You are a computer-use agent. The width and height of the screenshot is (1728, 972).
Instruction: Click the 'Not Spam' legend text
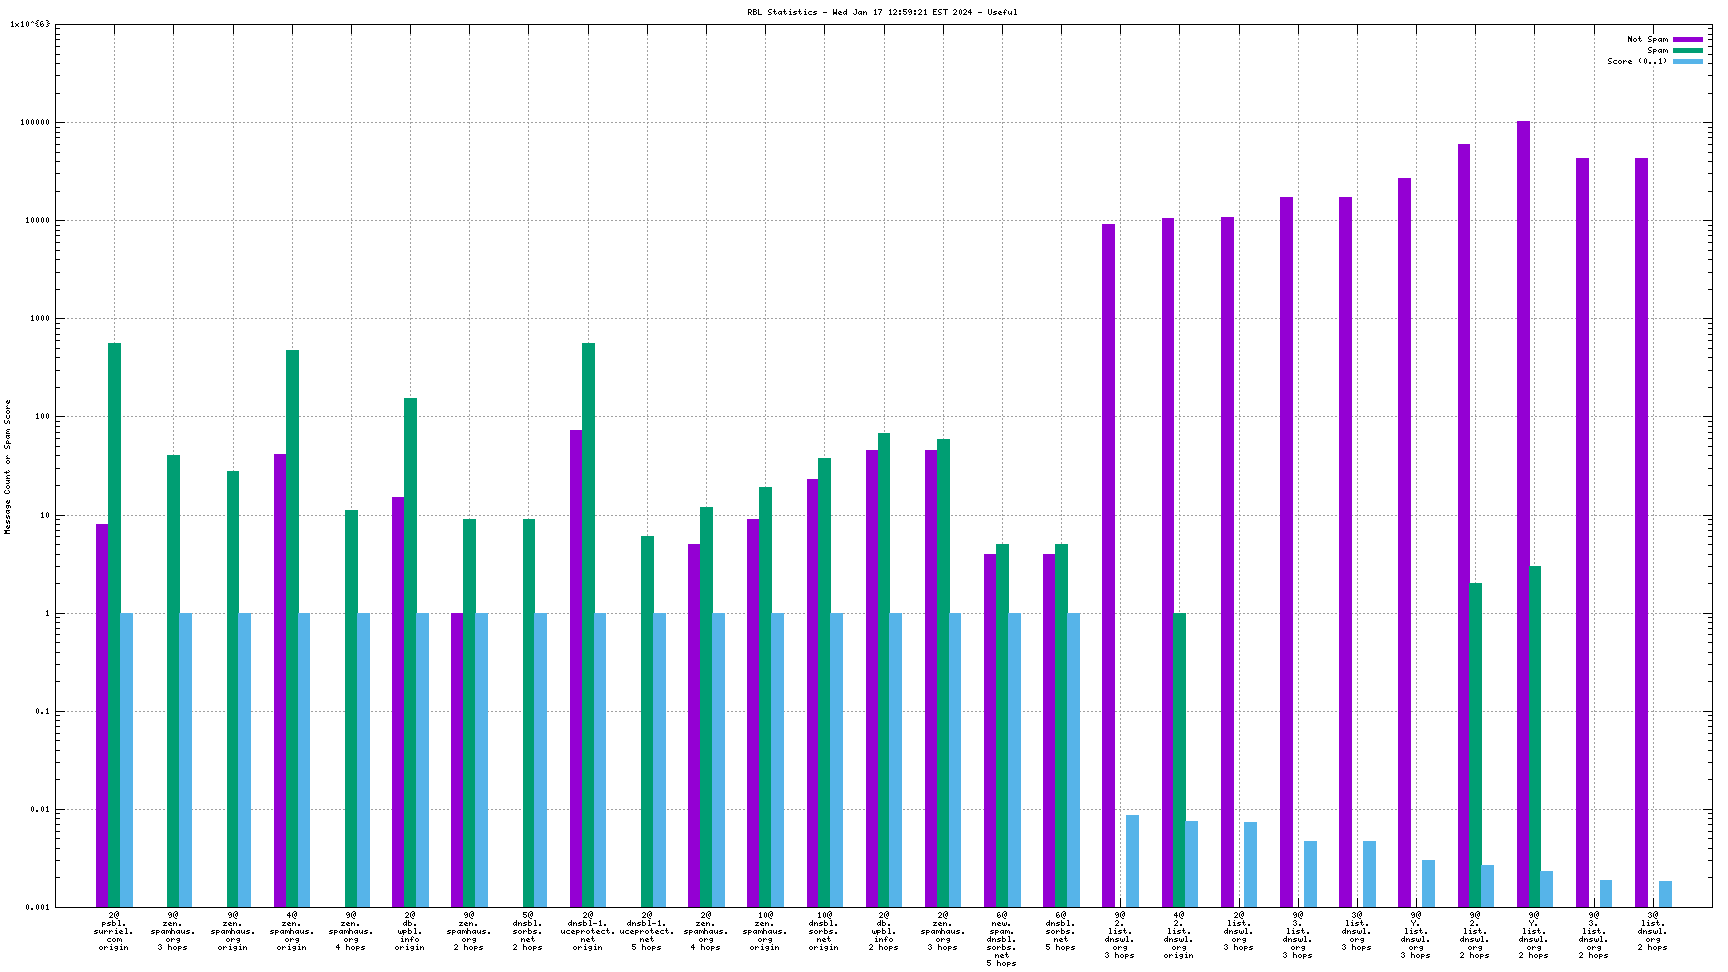[x=1647, y=40]
